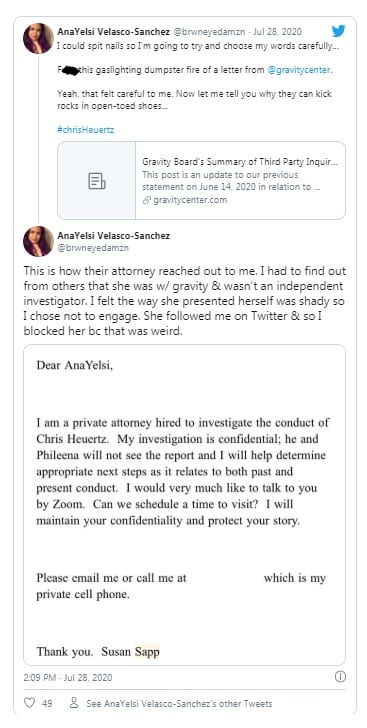Click the heart like icon
The image size is (367, 728).
pyautogui.click(x=29, y=703)
